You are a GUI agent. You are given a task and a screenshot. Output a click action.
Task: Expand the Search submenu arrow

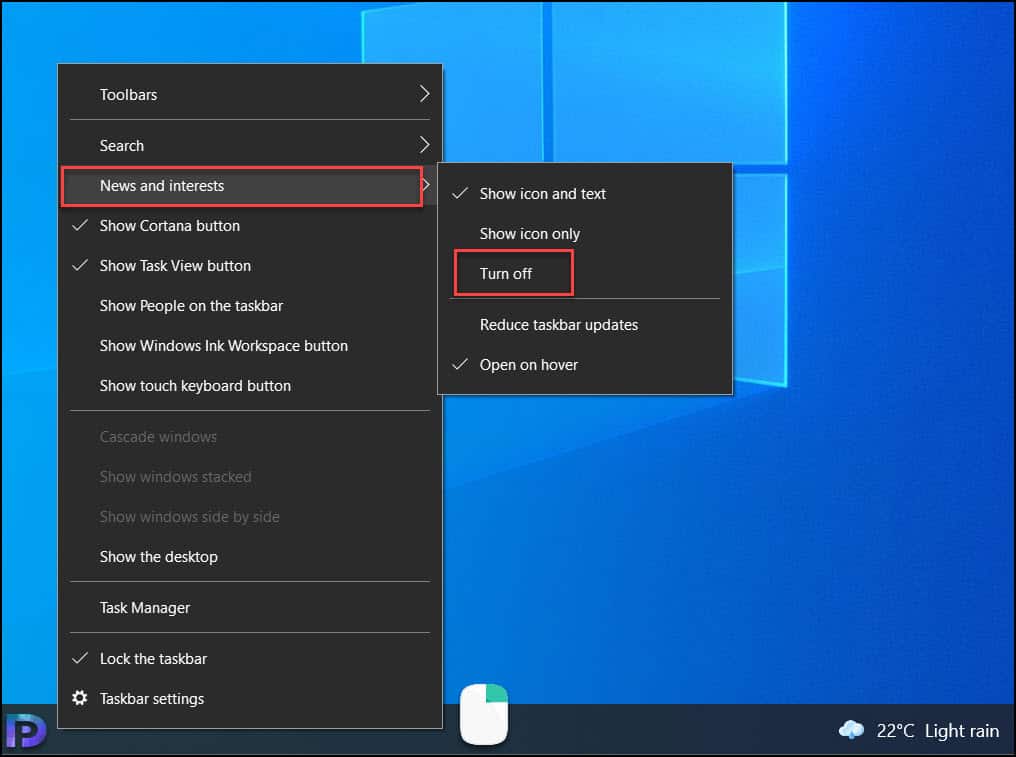click(424, 145)
